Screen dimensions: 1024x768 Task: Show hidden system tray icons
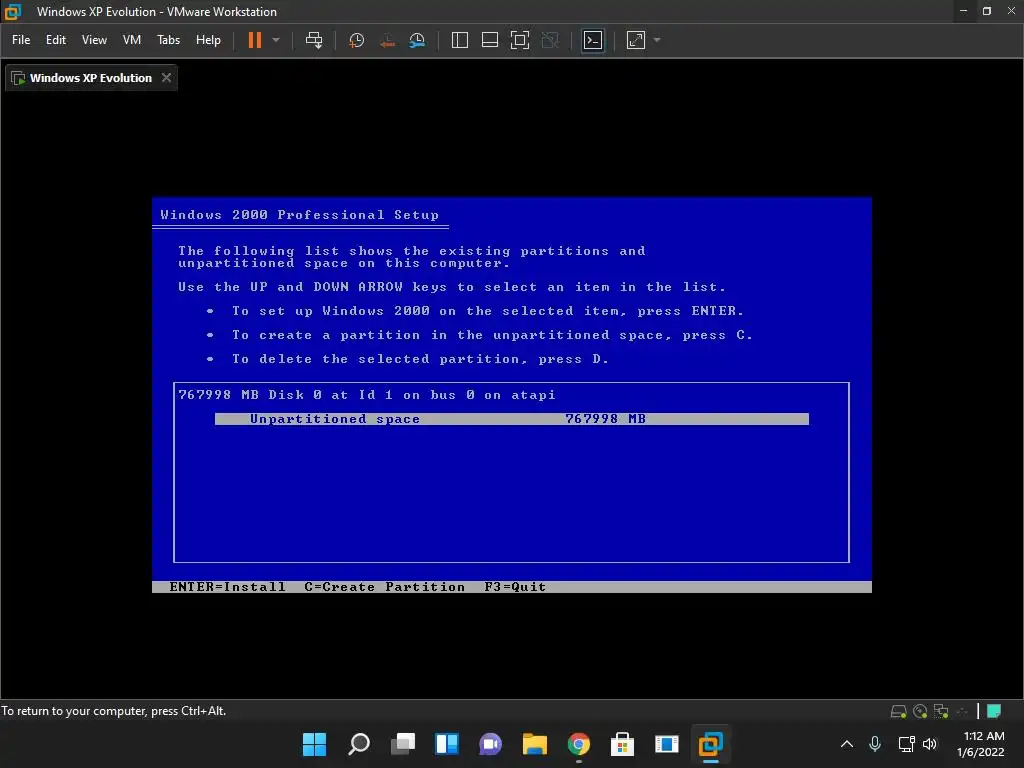[x=847, y=744]
